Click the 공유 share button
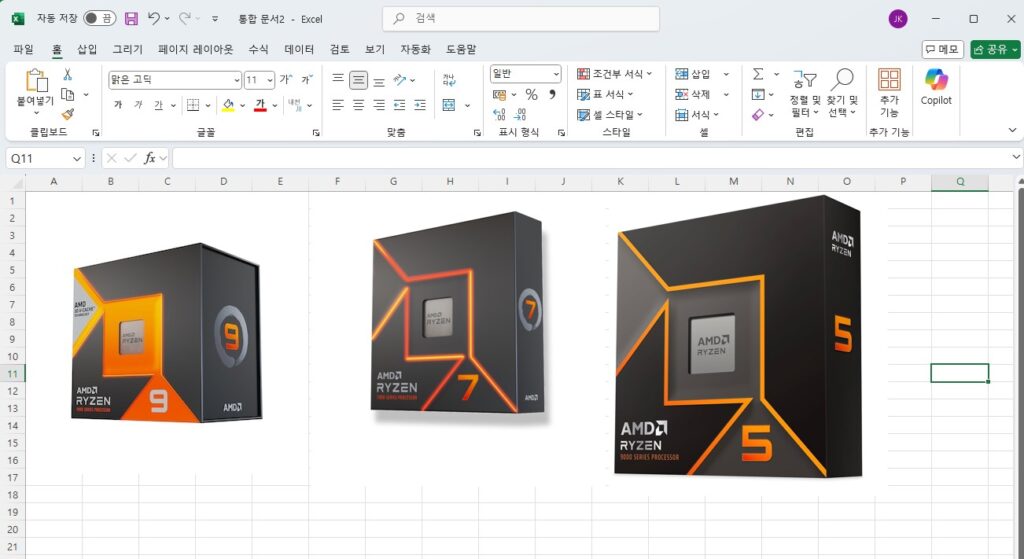 pyautogui.click(x=994, y=49)
